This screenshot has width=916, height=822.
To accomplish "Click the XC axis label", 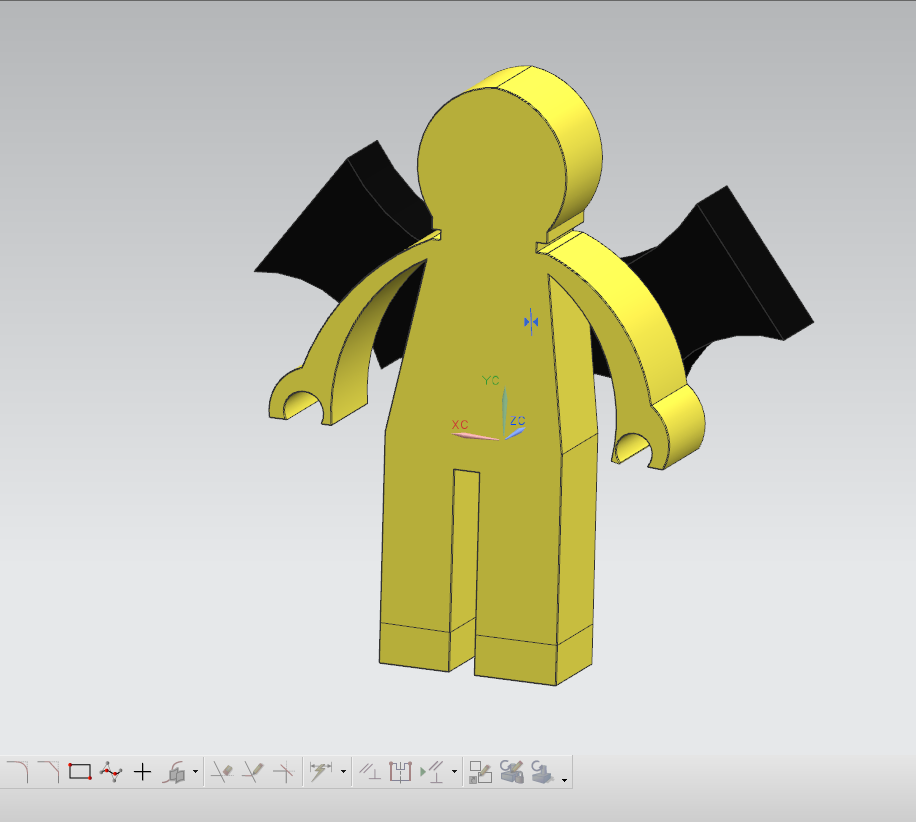I will (x=460, y=425).
